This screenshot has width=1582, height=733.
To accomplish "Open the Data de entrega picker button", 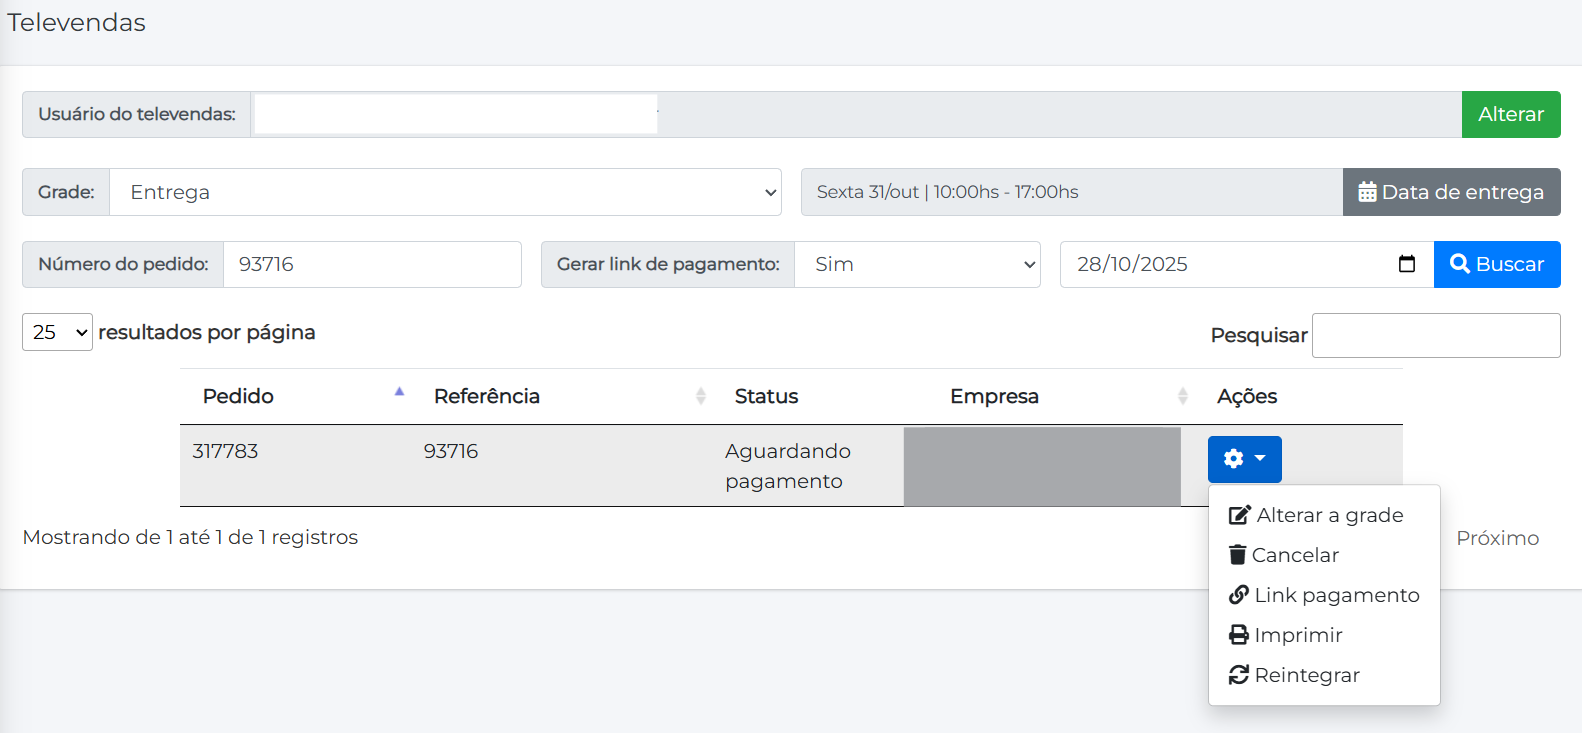I will tap(1450, 192).
